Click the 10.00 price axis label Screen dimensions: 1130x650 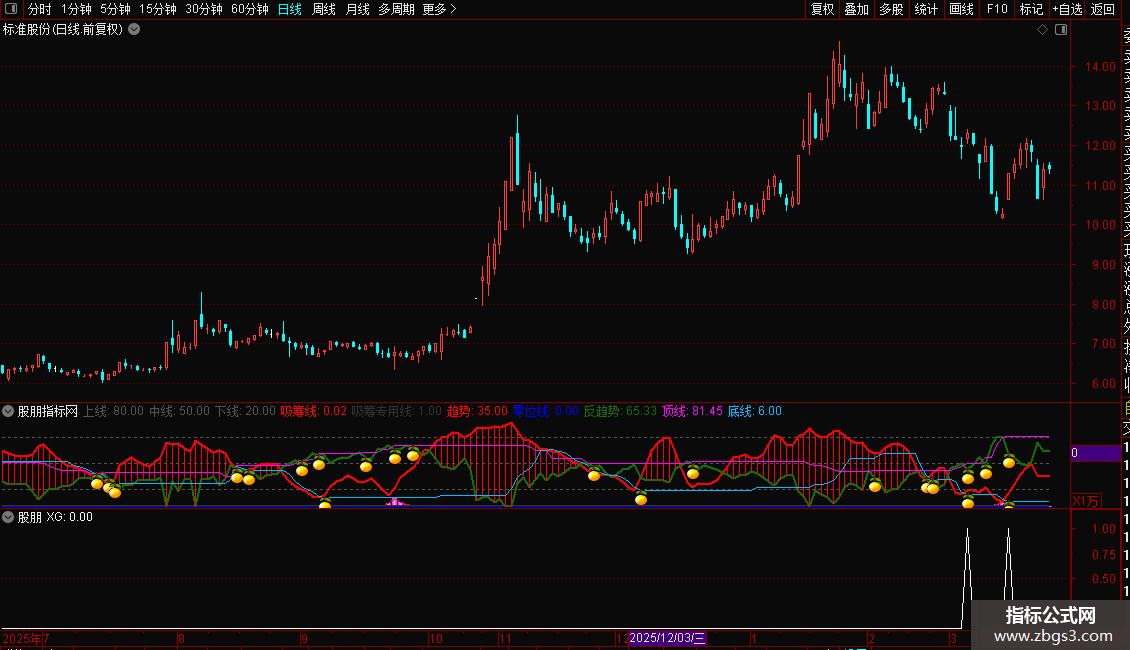1100,225
